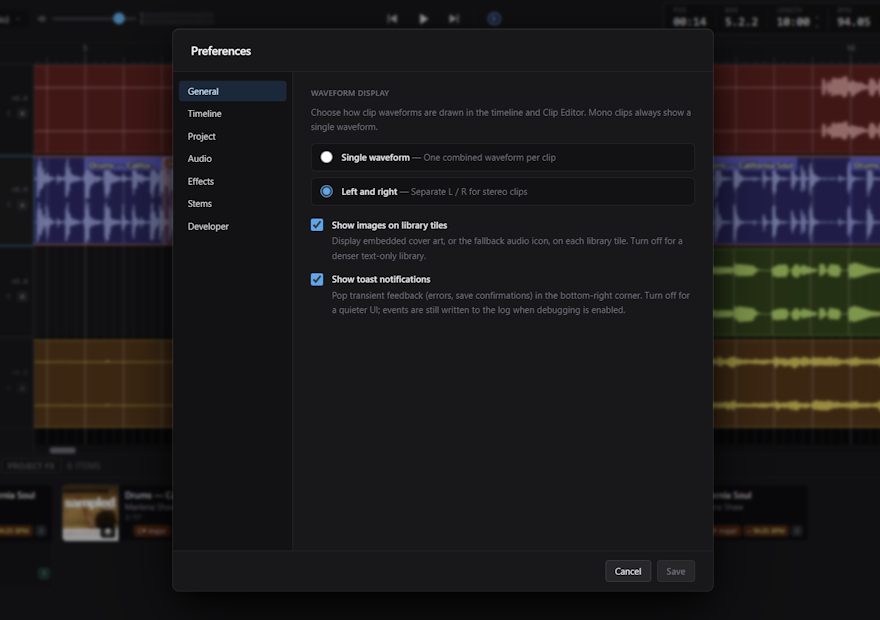Click the play button in the transport bar
The height and width of the screenshot is (620, 880).
click(424, 19)
